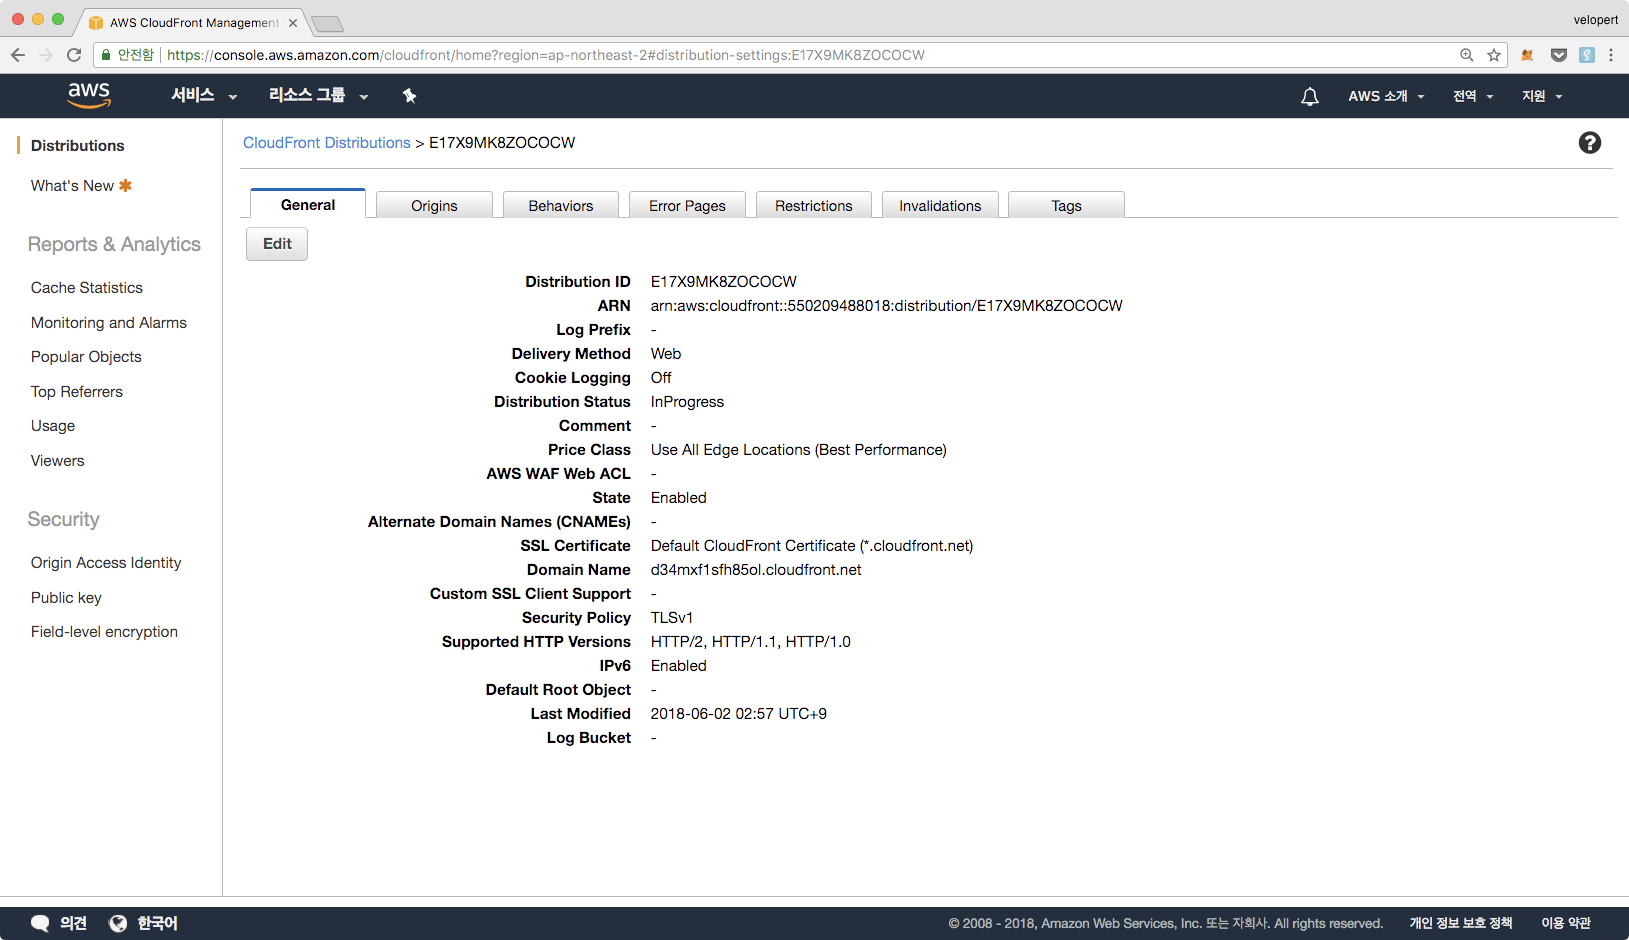The height and width of the screenshot is (940, 1629).
Task: Switch to the Tags tab
Action: tap(1067, 205)
